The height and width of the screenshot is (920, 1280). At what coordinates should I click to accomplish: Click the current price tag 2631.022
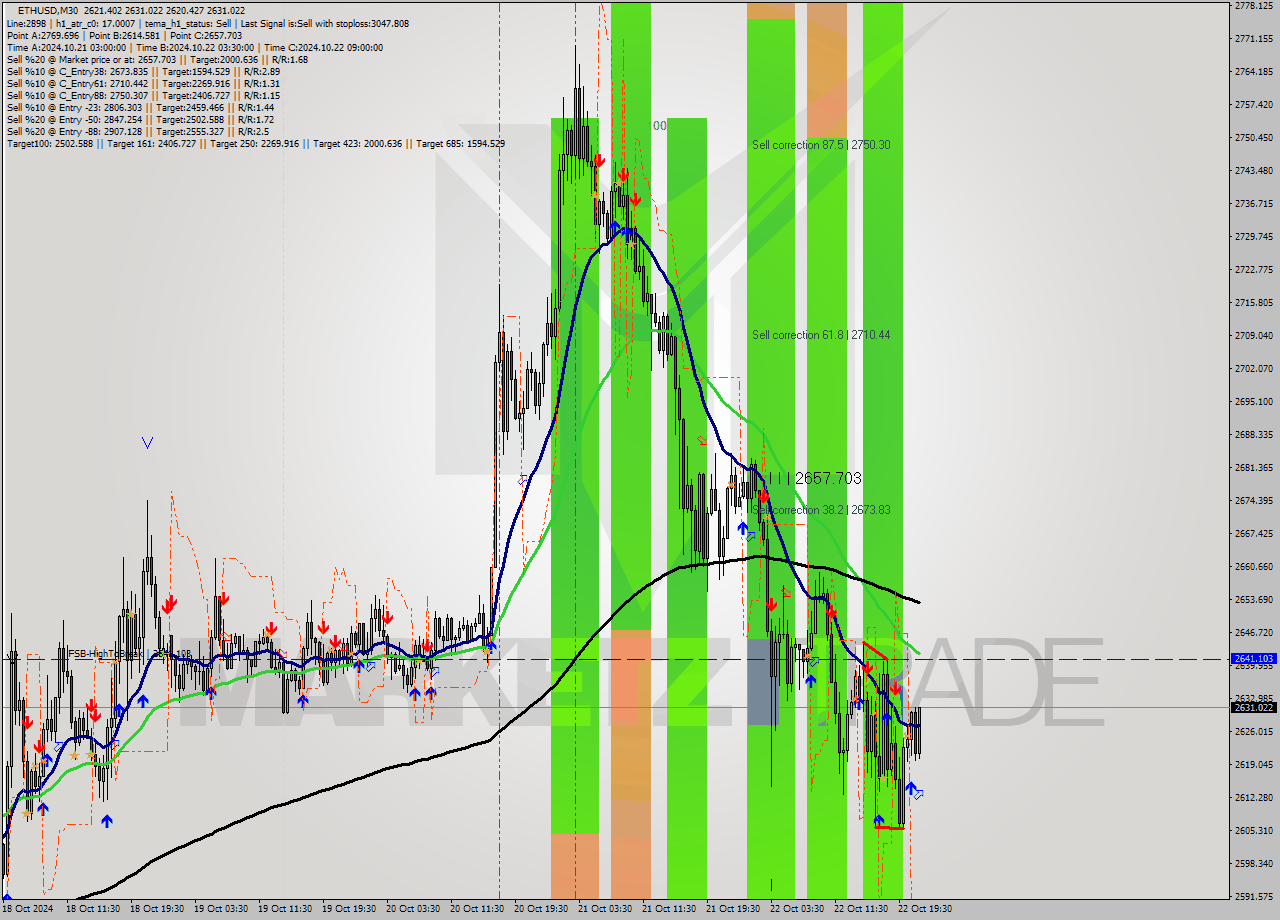click(1253, 707)
